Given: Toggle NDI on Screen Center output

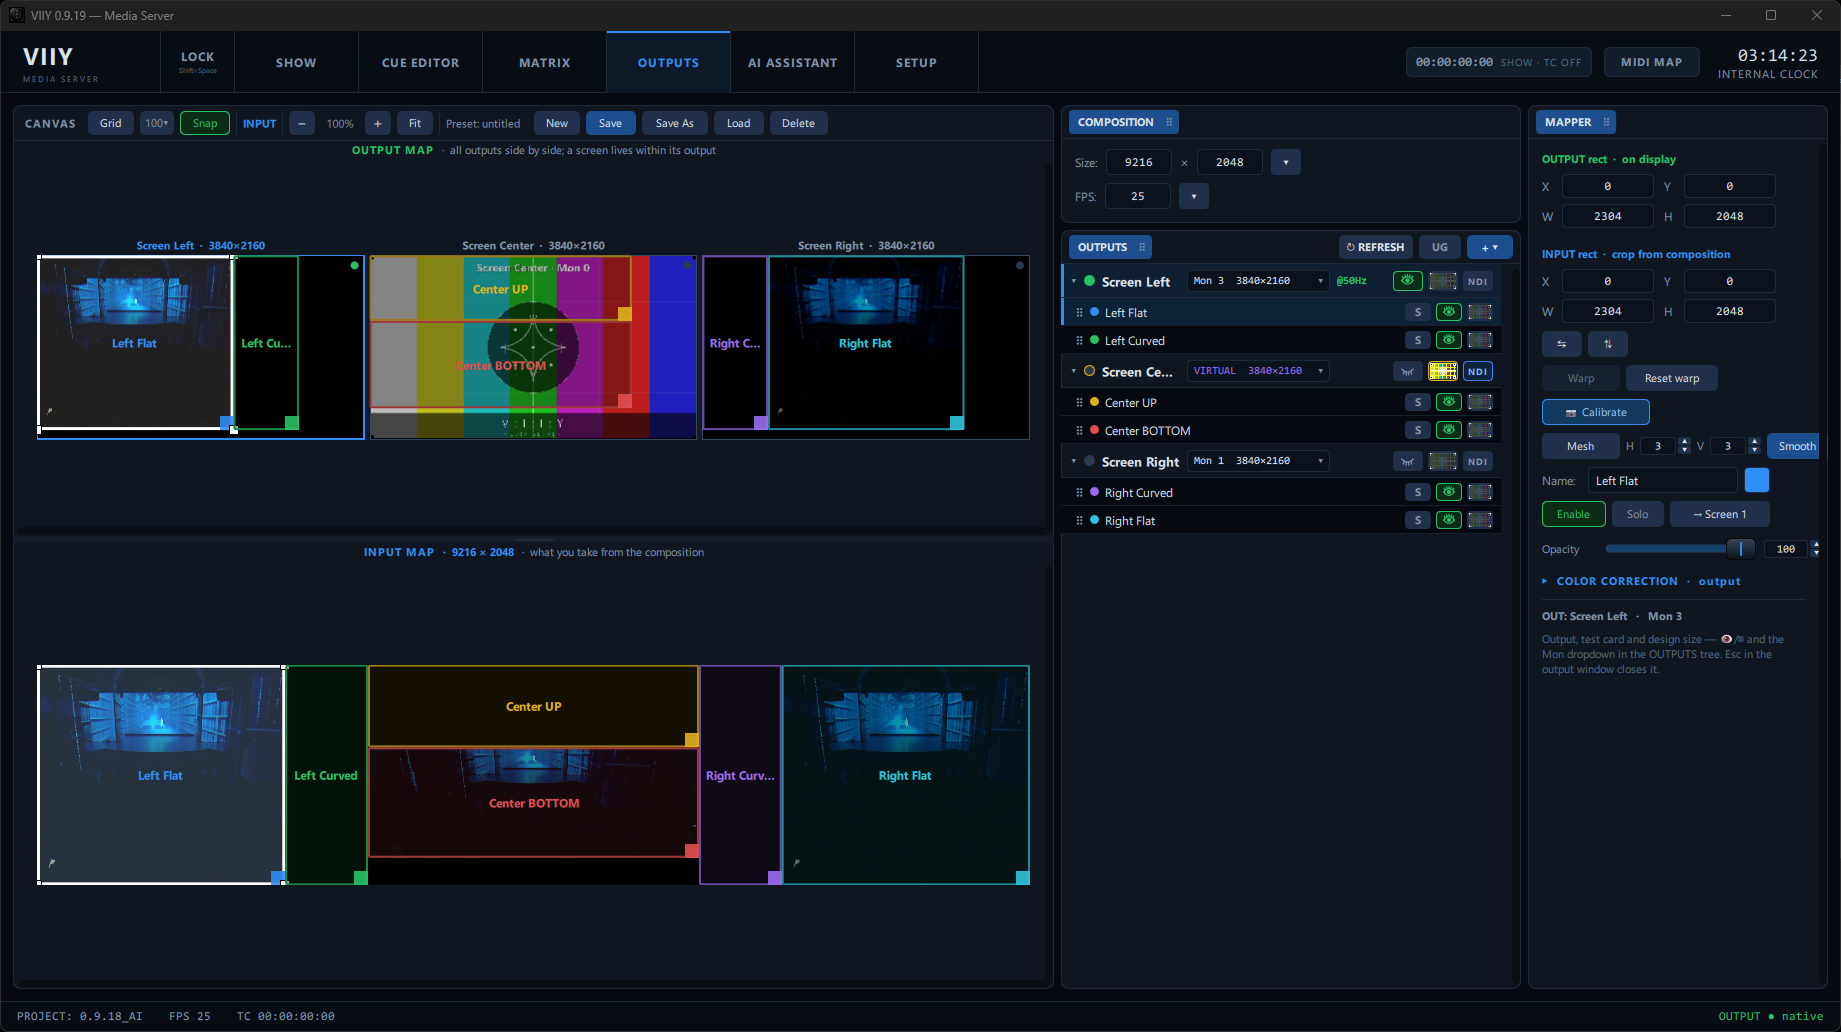Looking at the screenshot, I should 1477,371.
